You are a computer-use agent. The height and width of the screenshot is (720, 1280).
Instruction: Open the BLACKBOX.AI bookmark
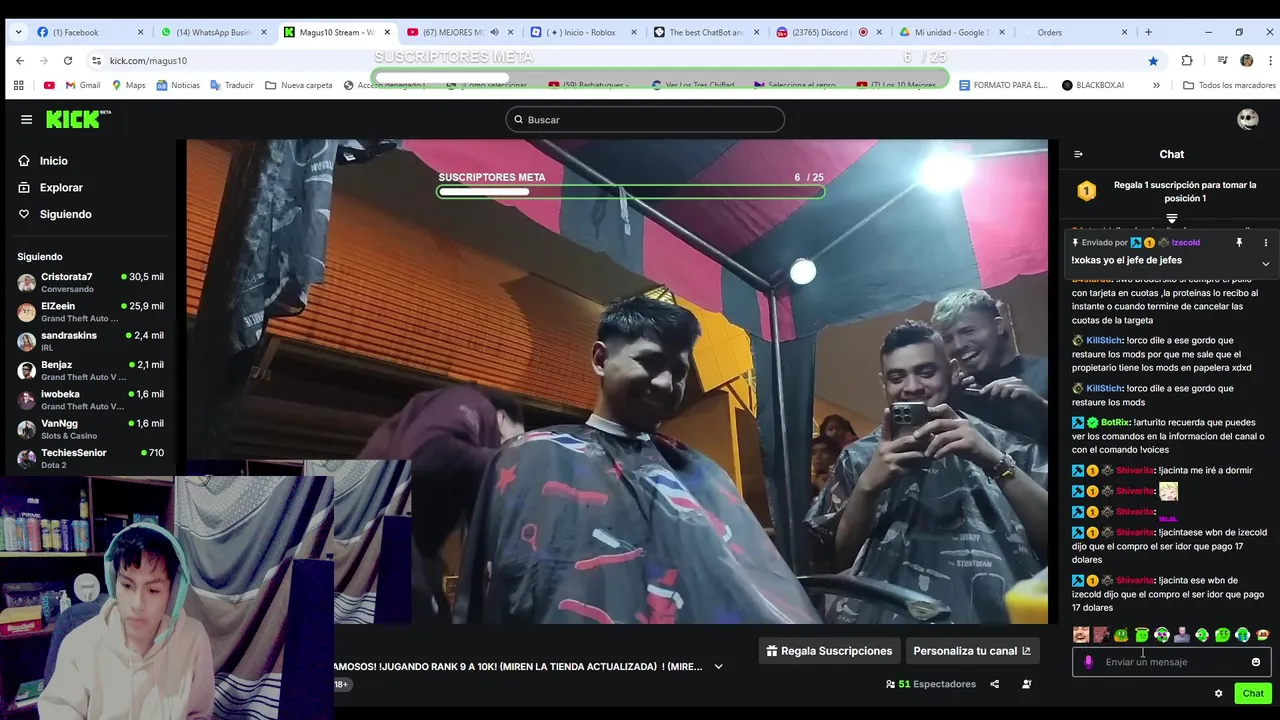1093,85
